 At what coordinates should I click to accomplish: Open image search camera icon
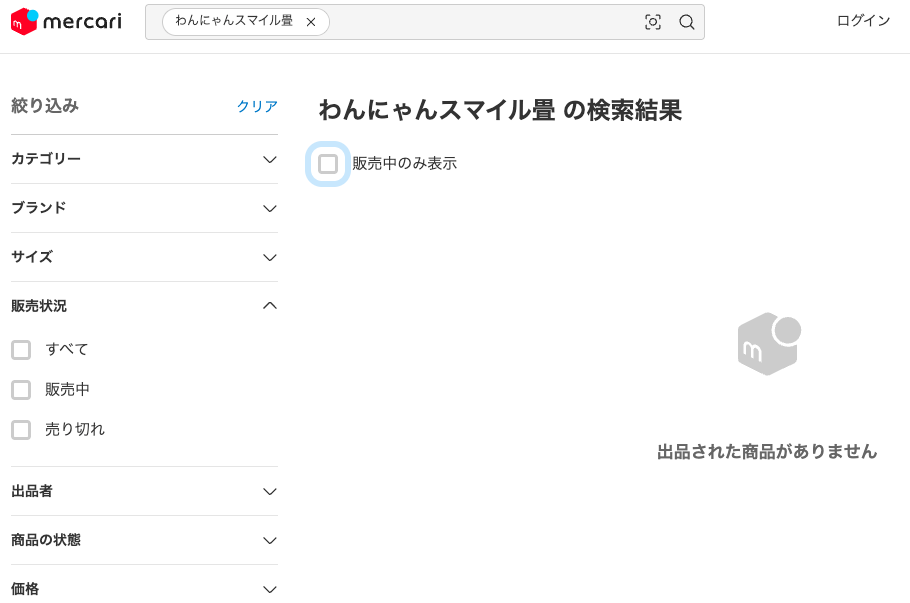pos(653,22)
